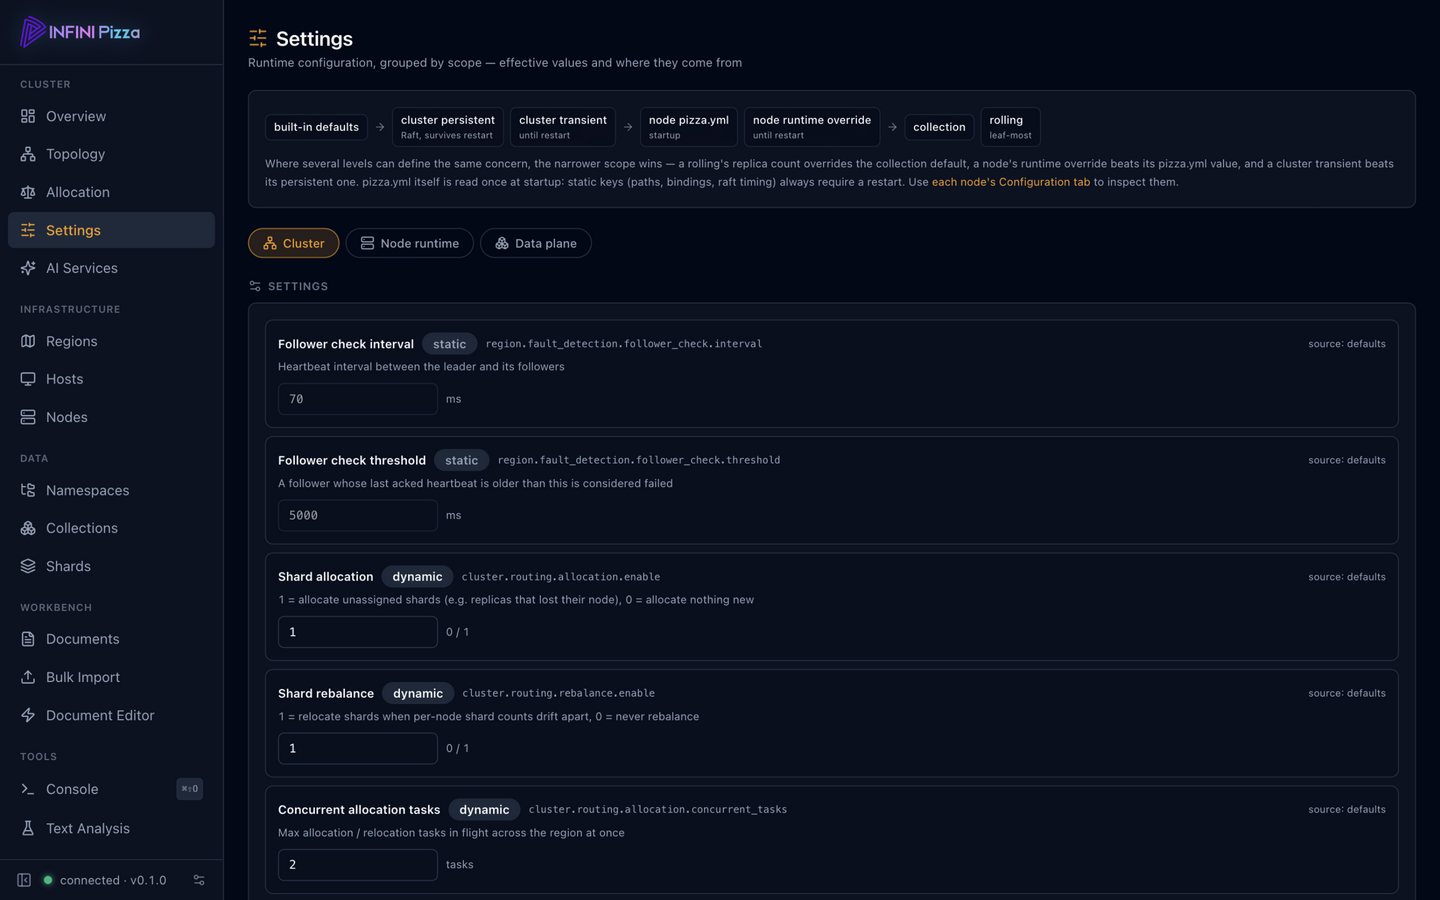Switch to the Data plane tab

pos(536,243)
